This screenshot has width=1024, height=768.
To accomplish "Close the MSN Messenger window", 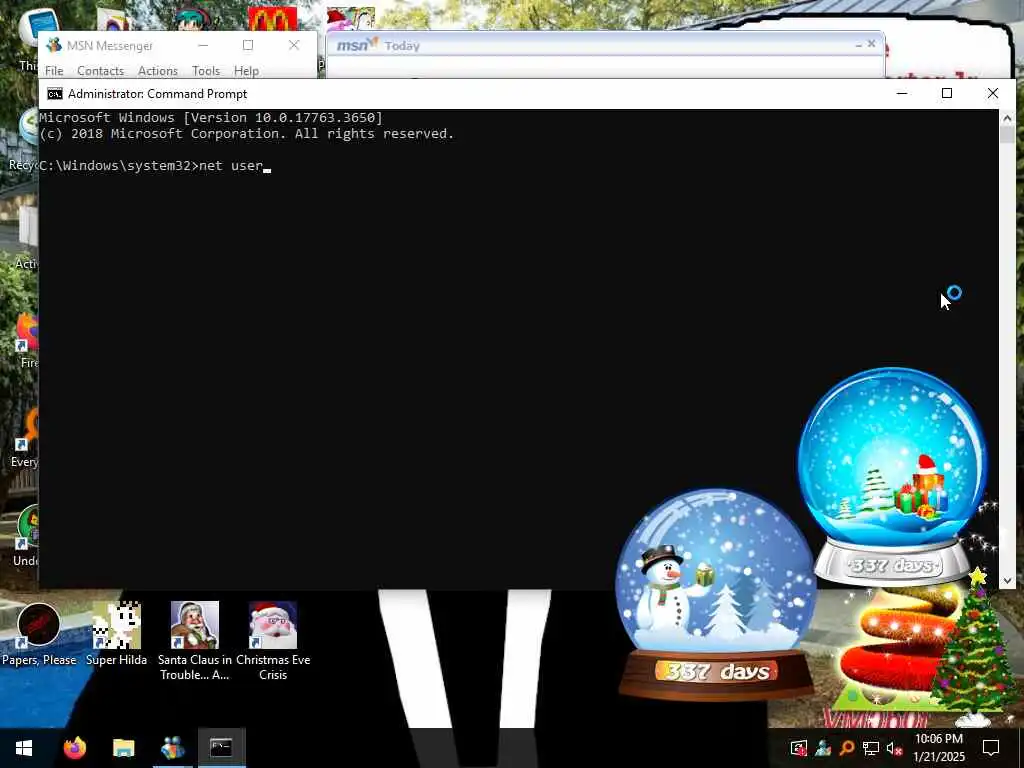I will [294, 45].
